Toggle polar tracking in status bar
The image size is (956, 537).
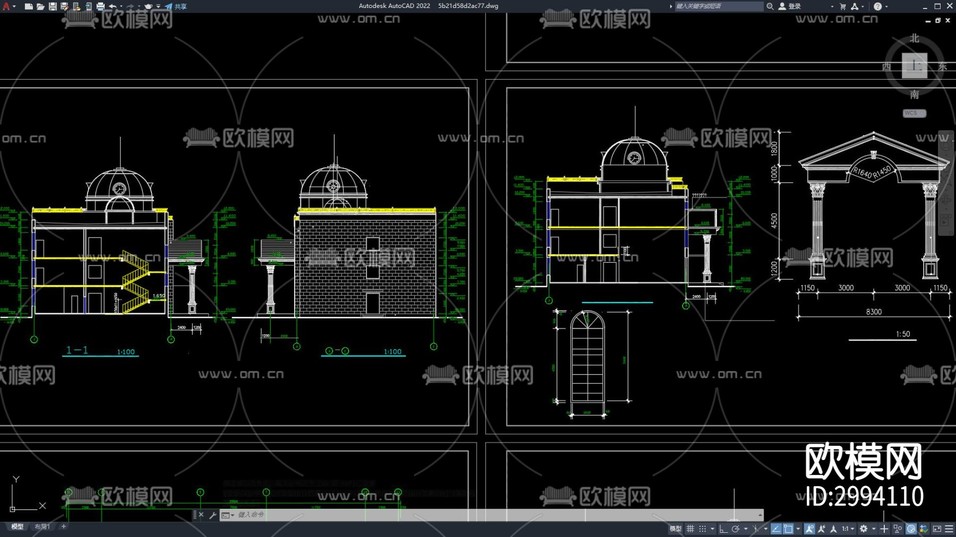pos(736,529)
